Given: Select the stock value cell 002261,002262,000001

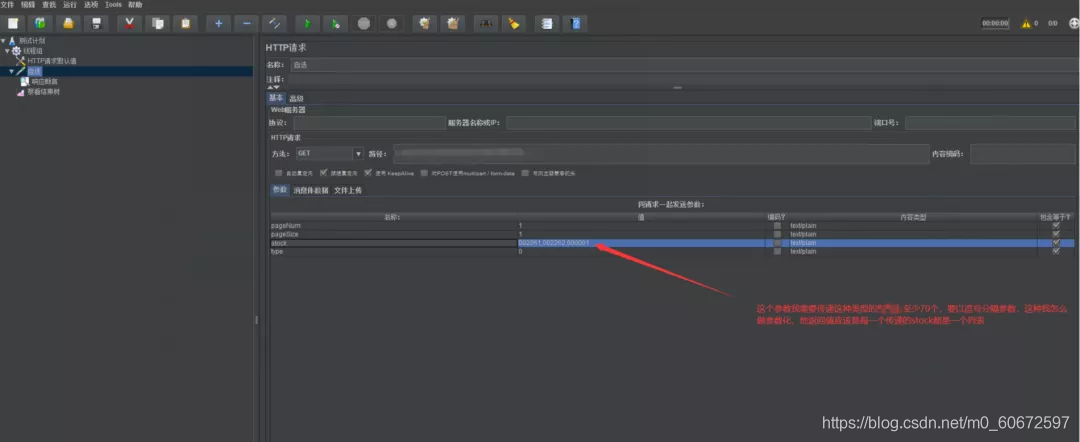Looking at the screenshot, I should 641,243.
